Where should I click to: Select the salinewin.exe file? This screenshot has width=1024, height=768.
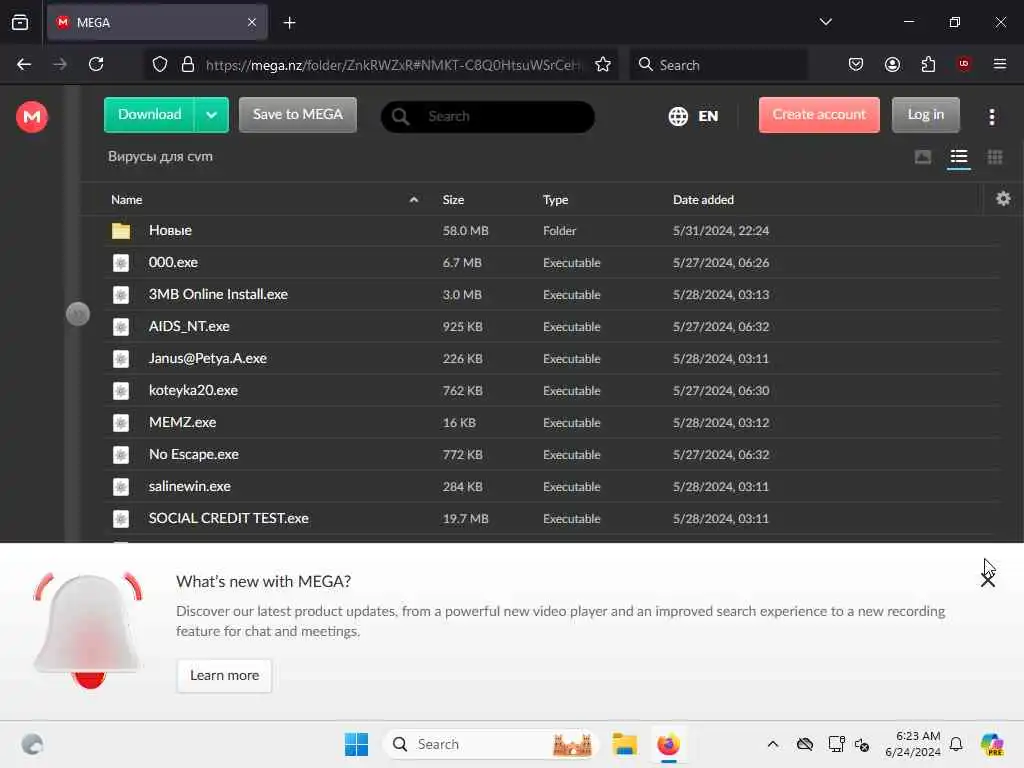(x=552, y=487)
